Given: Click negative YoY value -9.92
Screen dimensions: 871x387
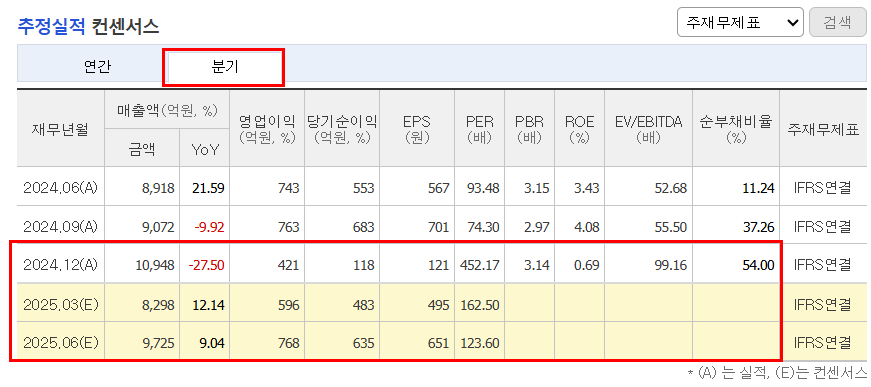Looking at the screenshot, I should pos(209,227).
